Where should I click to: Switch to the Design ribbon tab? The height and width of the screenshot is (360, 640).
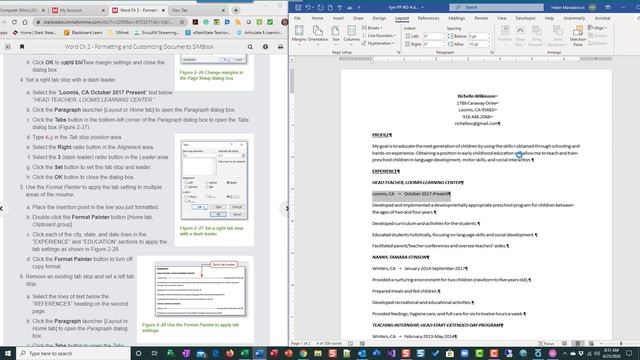click(379, 18)
